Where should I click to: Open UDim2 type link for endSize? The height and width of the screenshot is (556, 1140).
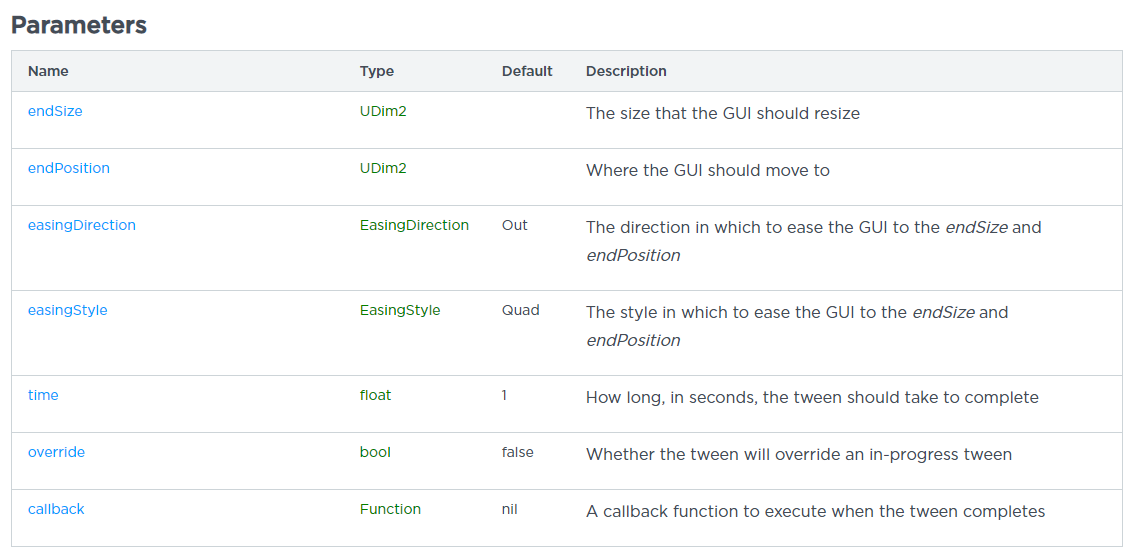click(383, 111)
